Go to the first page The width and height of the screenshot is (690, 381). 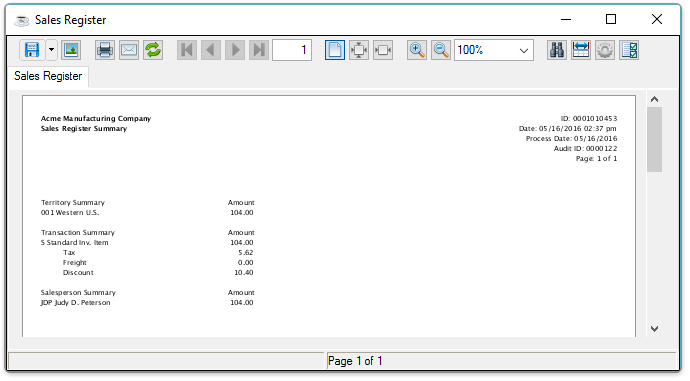coord(187,50)
